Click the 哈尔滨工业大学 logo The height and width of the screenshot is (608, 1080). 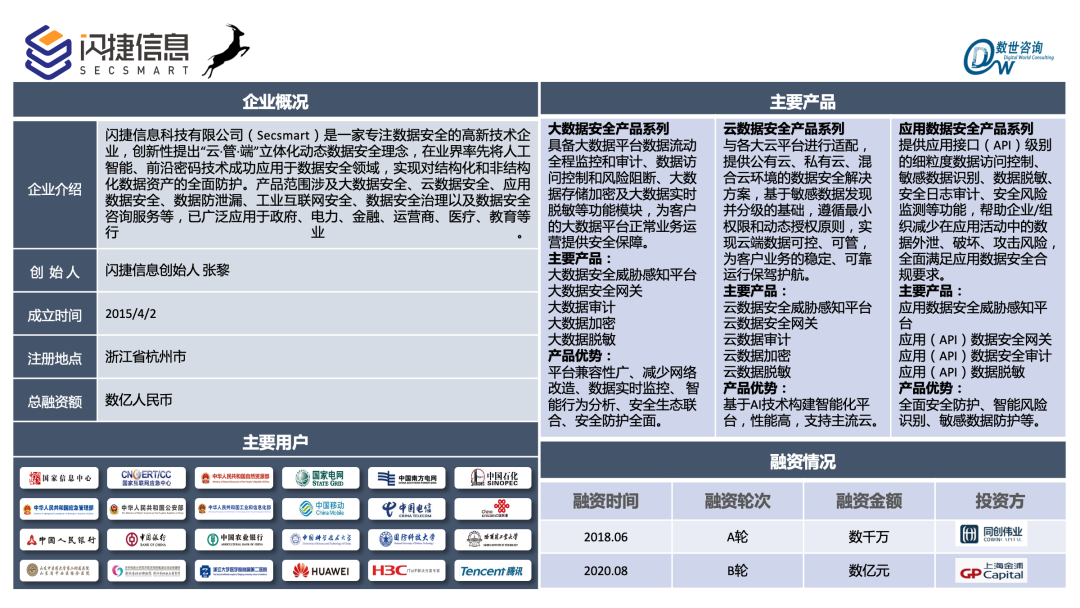(x=493, y=540)
